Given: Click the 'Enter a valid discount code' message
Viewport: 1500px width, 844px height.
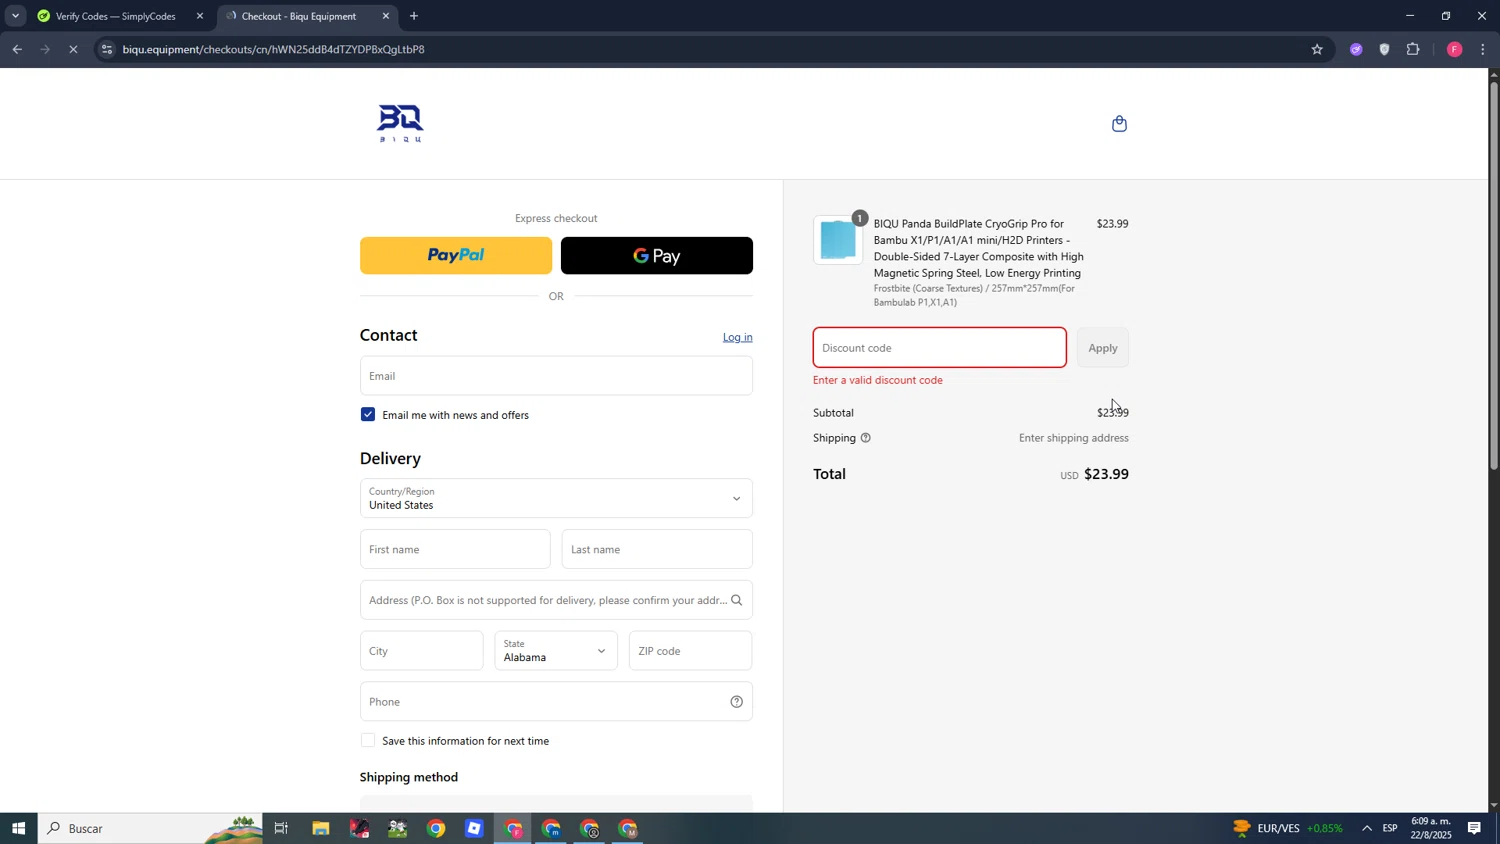Looking at the screenshot, I should pyautogui.click(x=878, y=381).
